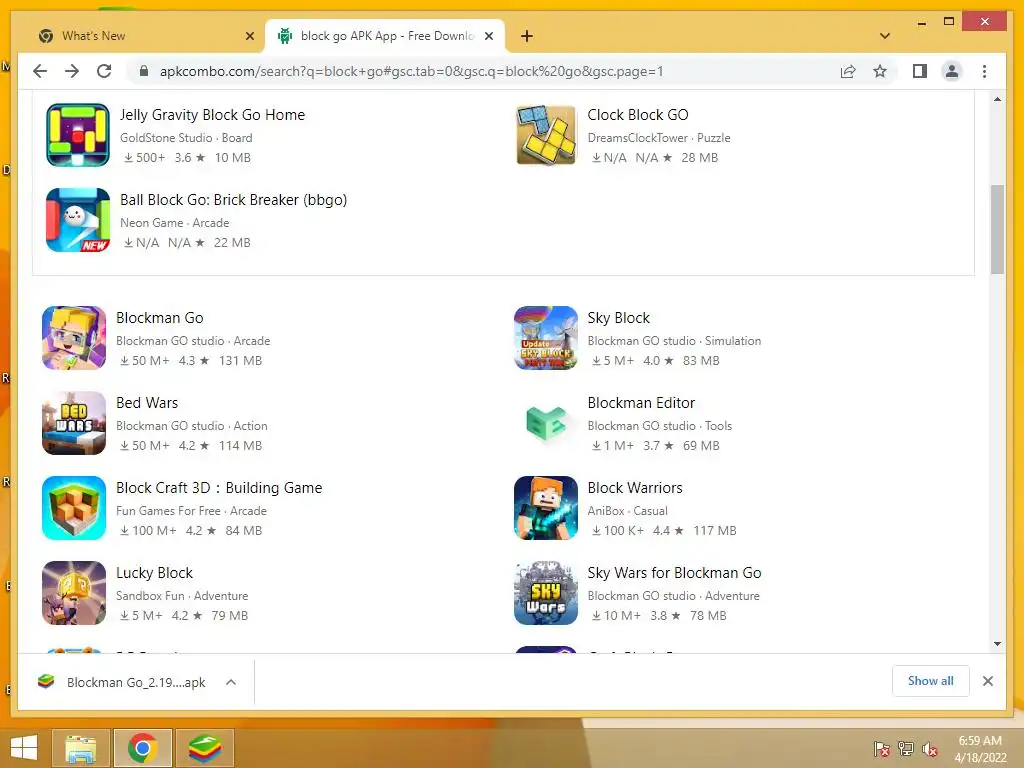
Task: Click the 'AniBox · Casual' text
Action: pyautogui.click(x=628, y=511)
